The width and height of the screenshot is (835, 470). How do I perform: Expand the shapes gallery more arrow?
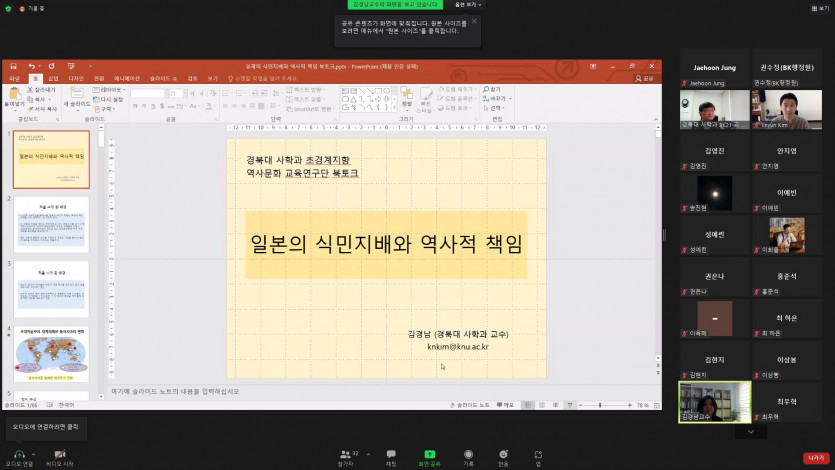pos(395,108)
